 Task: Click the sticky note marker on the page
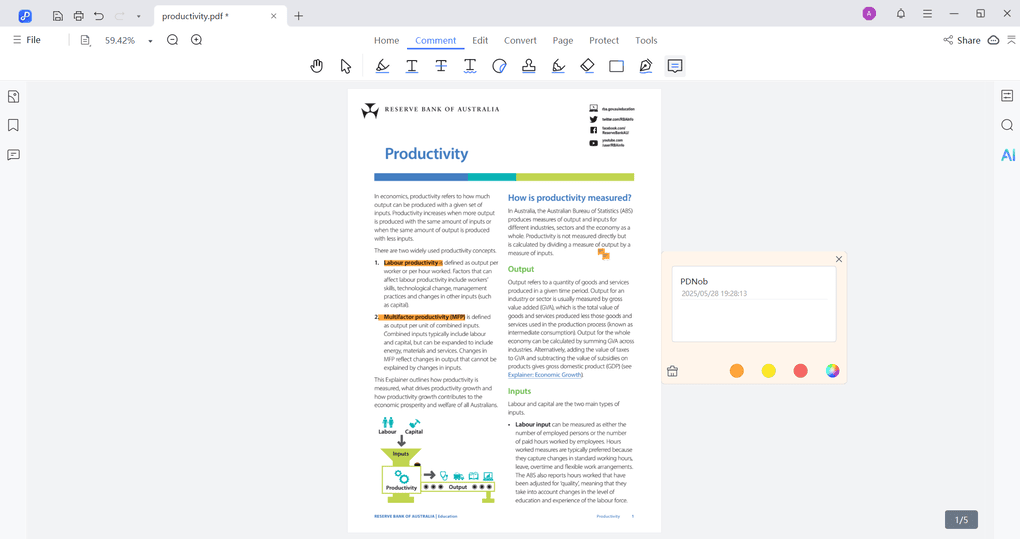(604, 254)
